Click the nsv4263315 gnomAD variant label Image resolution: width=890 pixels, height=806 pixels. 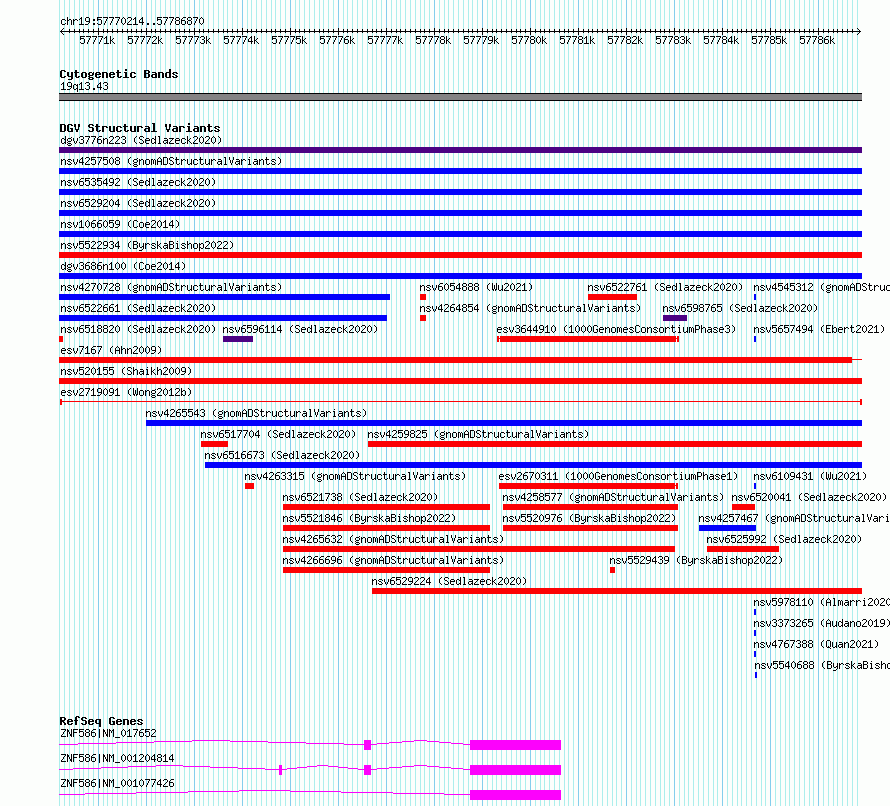[x=355, y=476]
